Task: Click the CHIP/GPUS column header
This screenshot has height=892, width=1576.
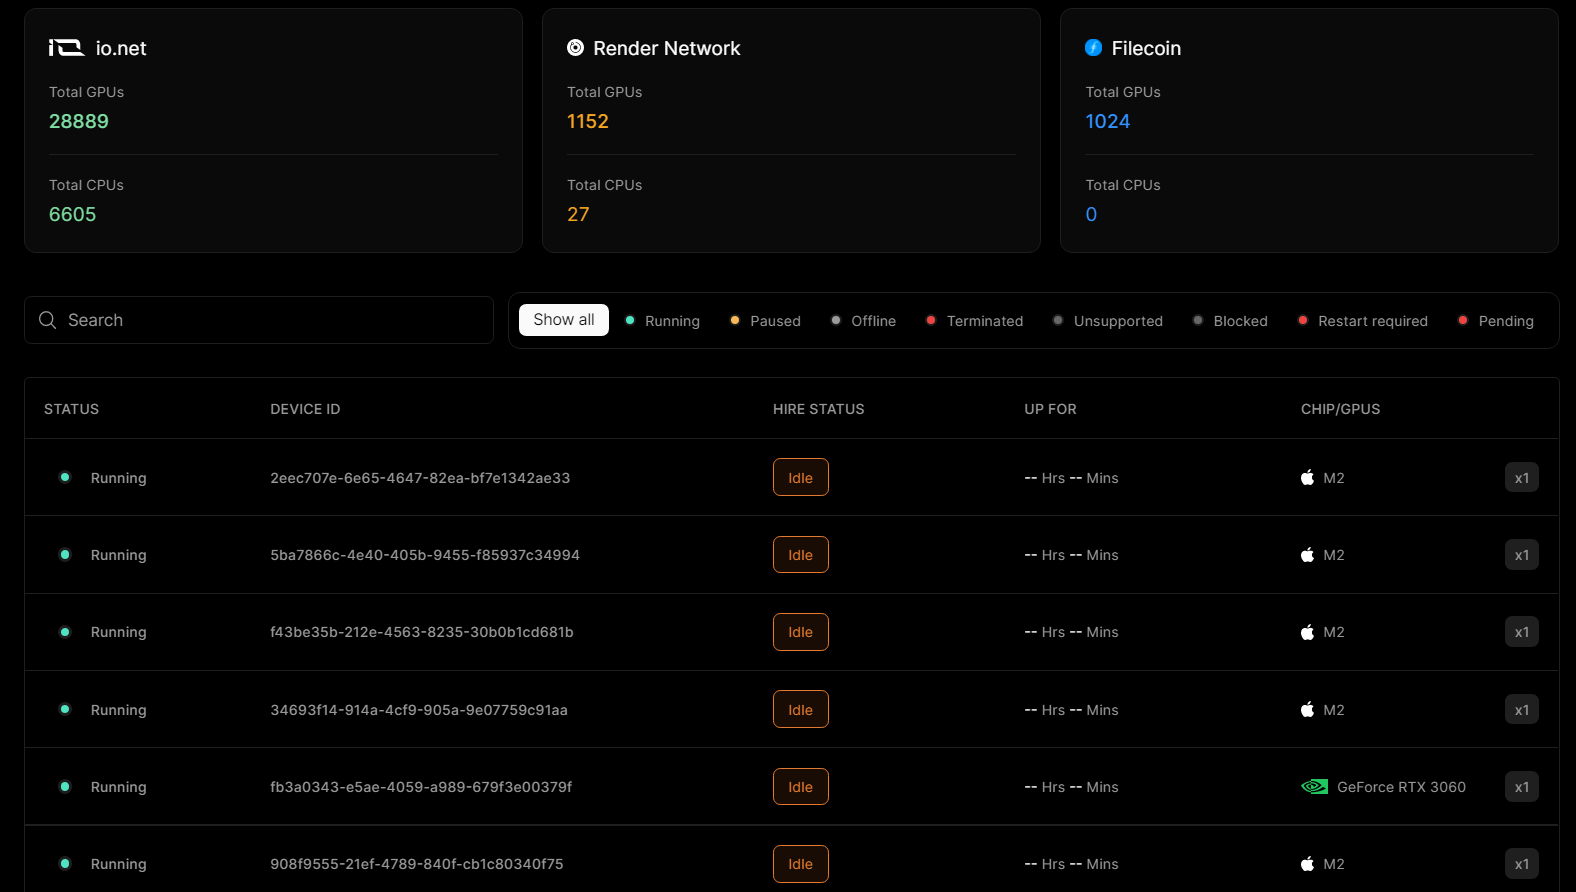Action: (1341, 409)
